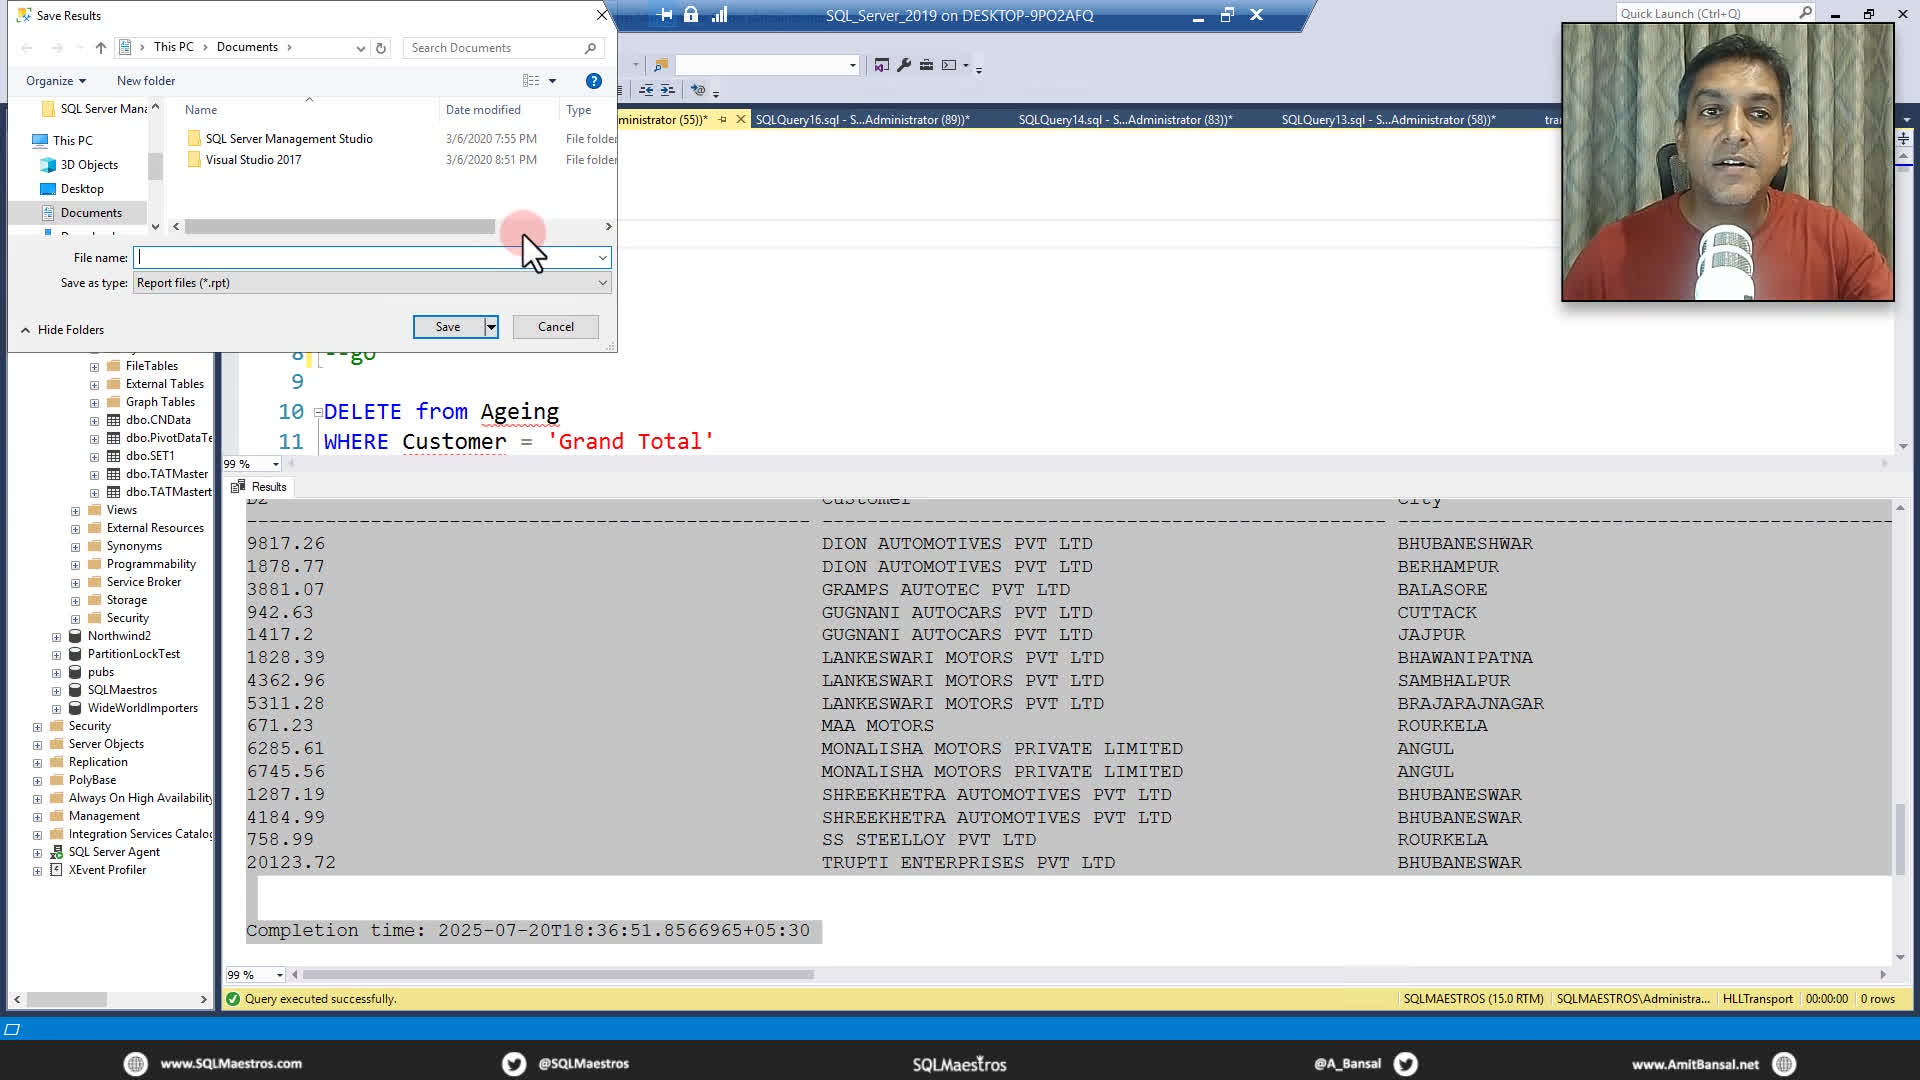Click file list horizontal scrollbar in dialog
This screenshot has width=1920, height=1080.
(x=340, y=227)
